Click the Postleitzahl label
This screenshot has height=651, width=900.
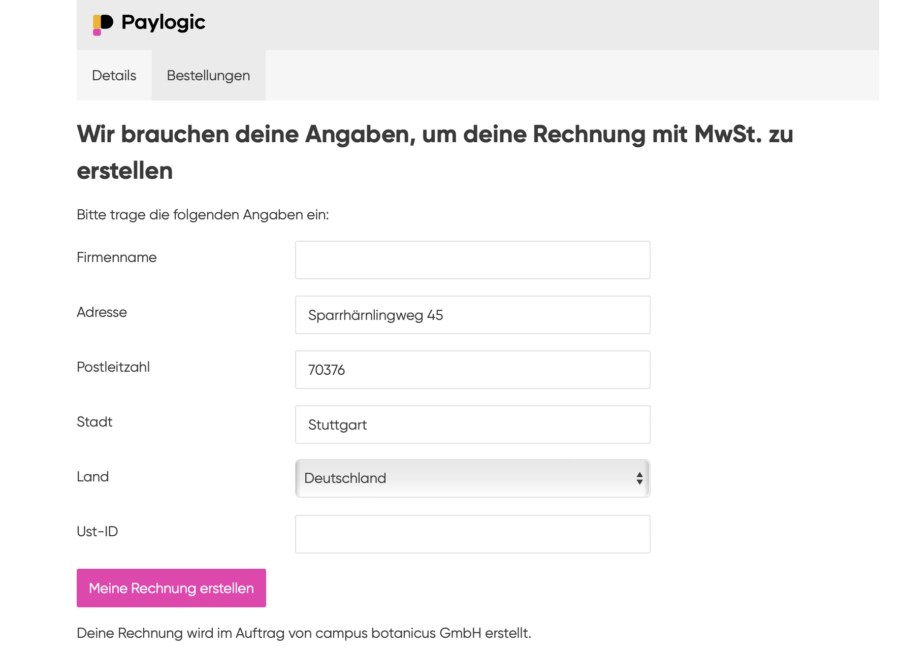(113, 367)
